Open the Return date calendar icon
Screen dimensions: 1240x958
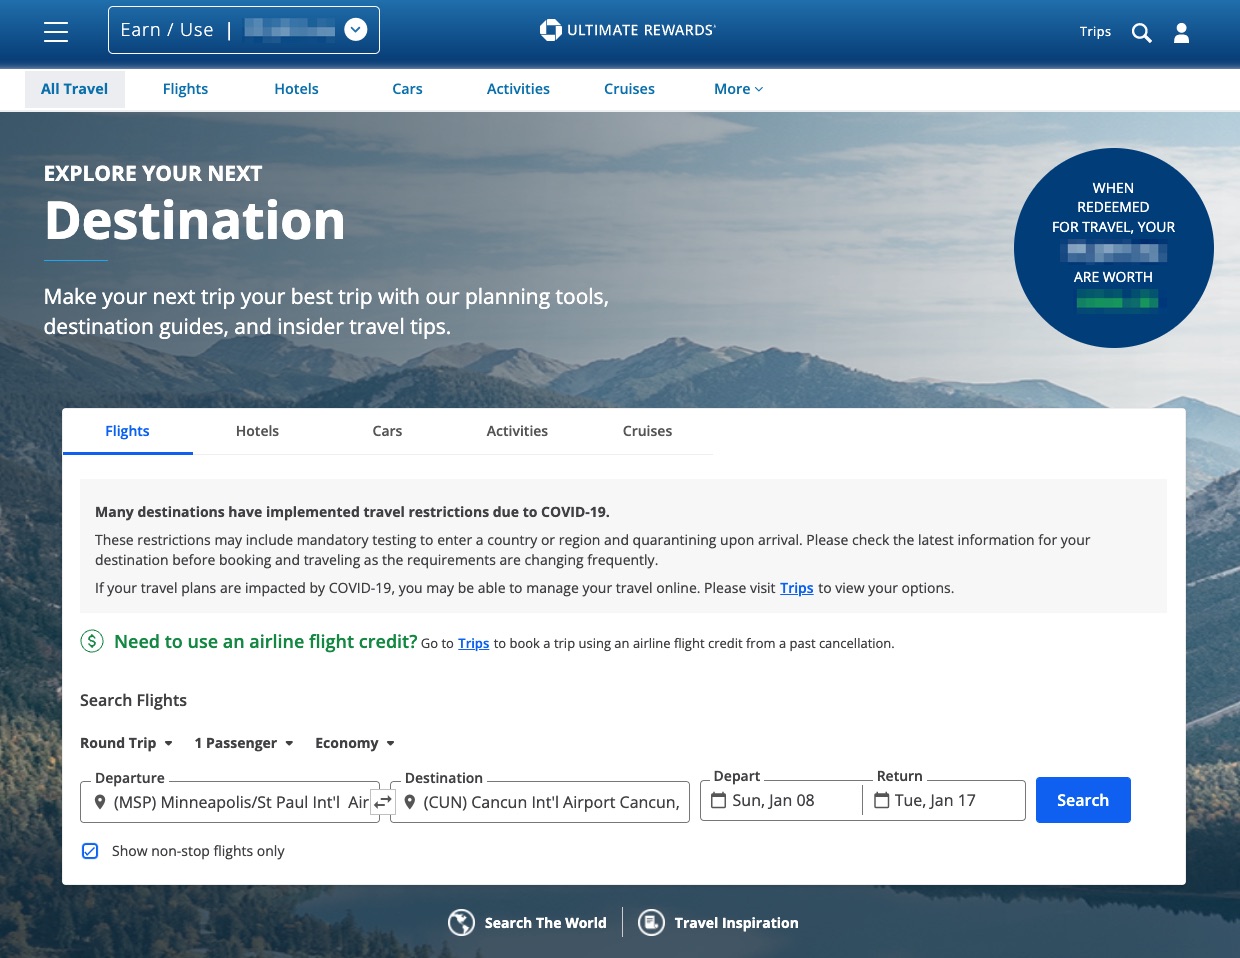[x=881, y=800]
